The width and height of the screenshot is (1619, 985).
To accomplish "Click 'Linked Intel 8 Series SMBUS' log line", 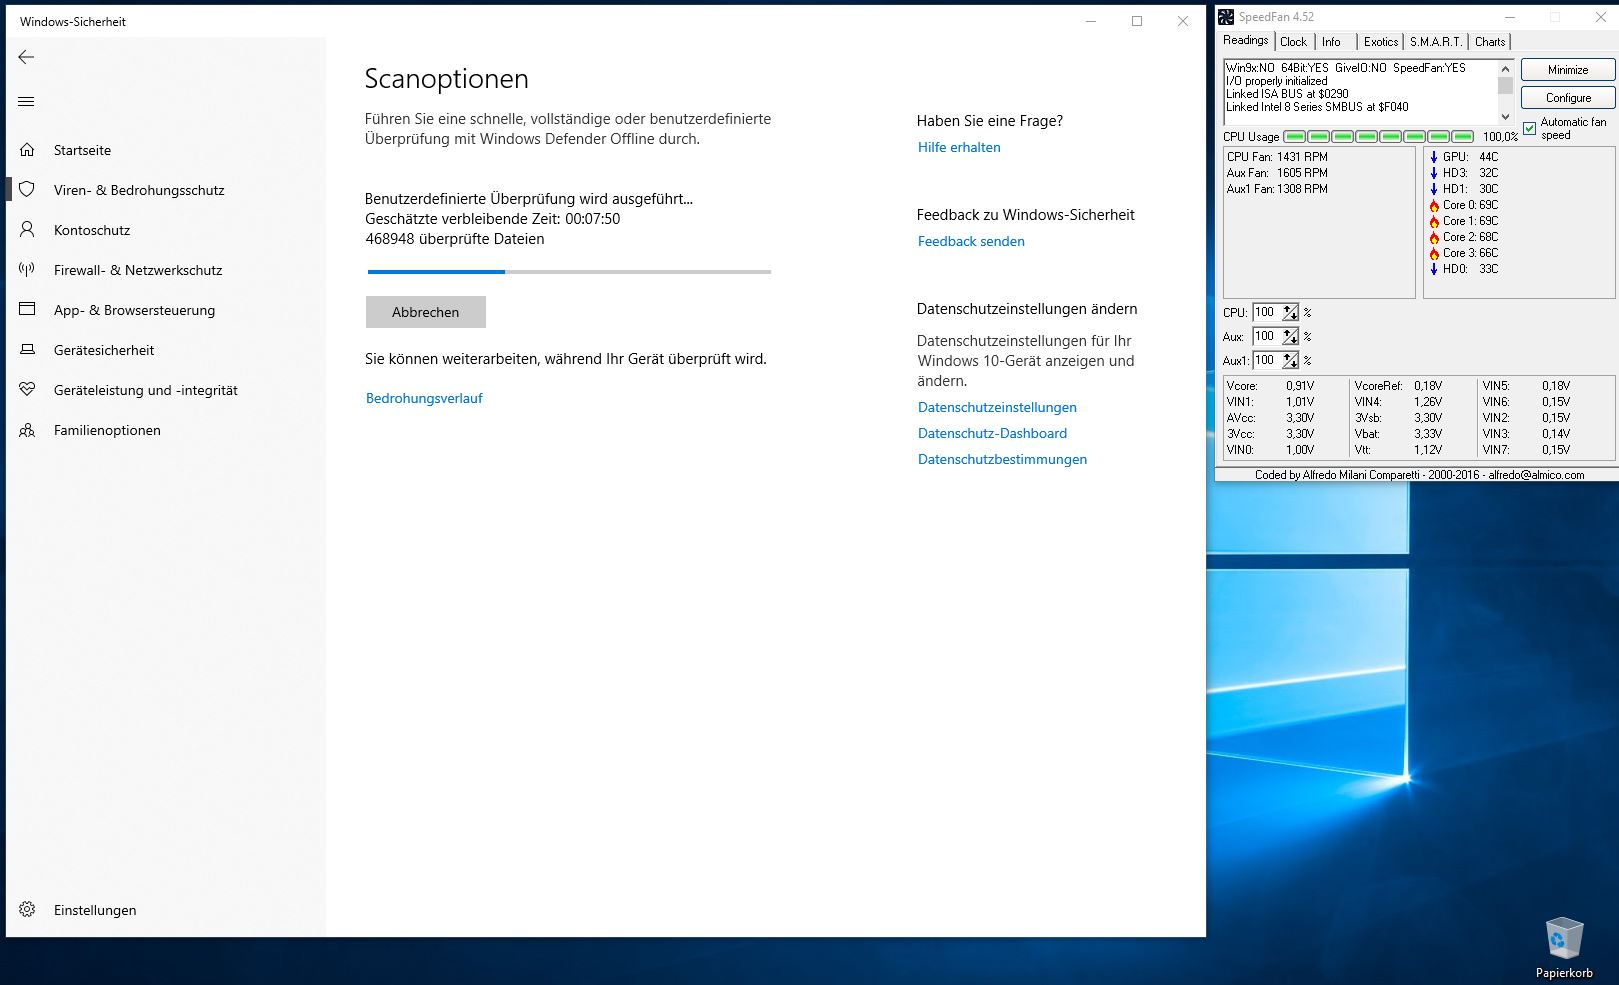I will 1317,107.
